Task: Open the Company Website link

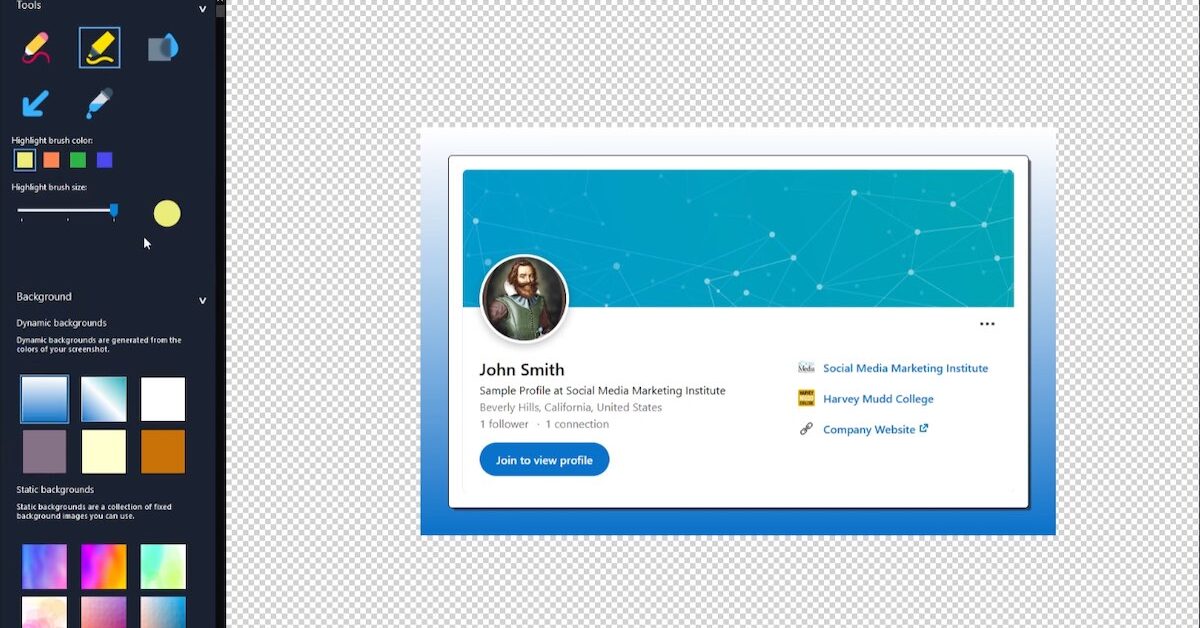Action: click(869, 430)
